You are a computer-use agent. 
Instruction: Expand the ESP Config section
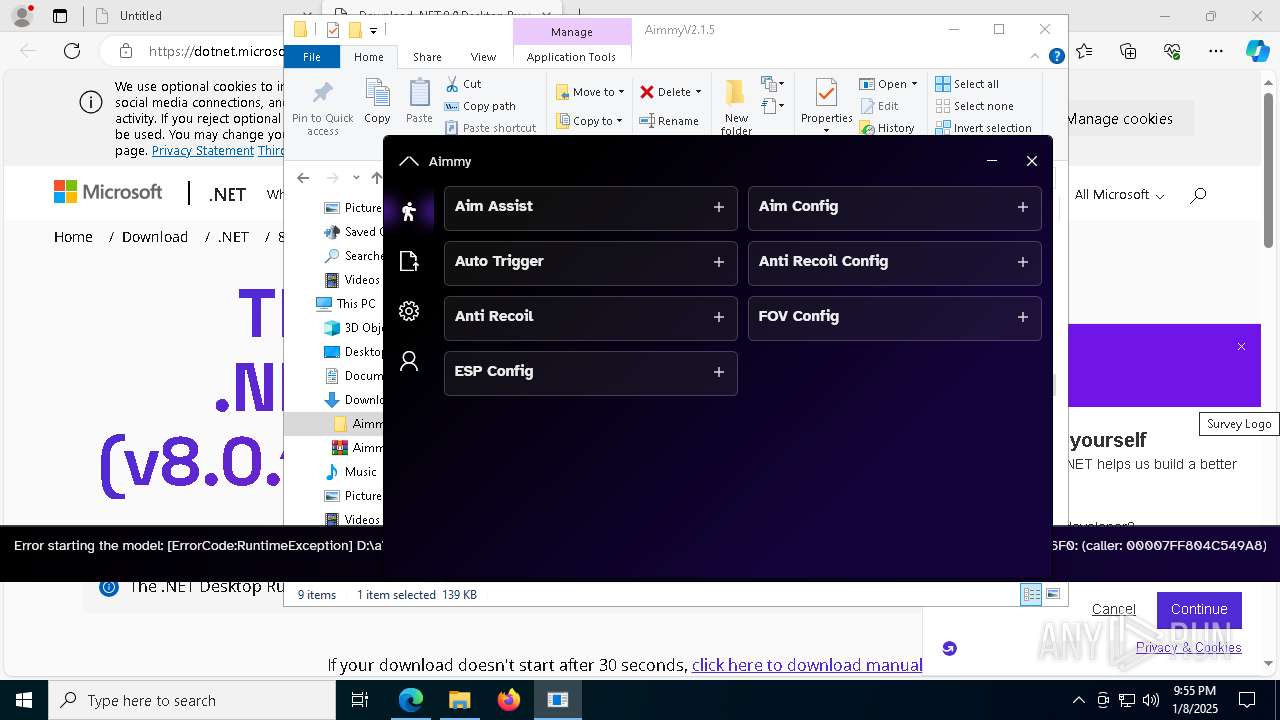coord(718,372)
